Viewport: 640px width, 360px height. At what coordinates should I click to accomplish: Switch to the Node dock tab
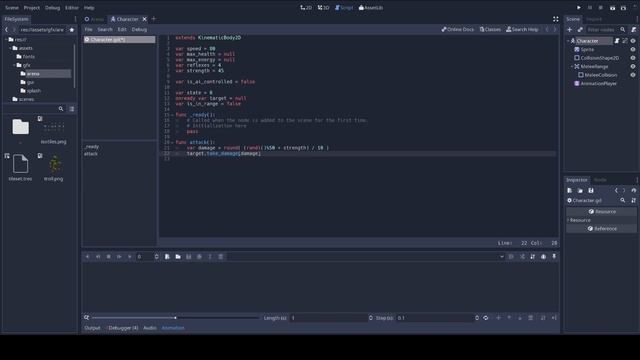coord(600,180)
